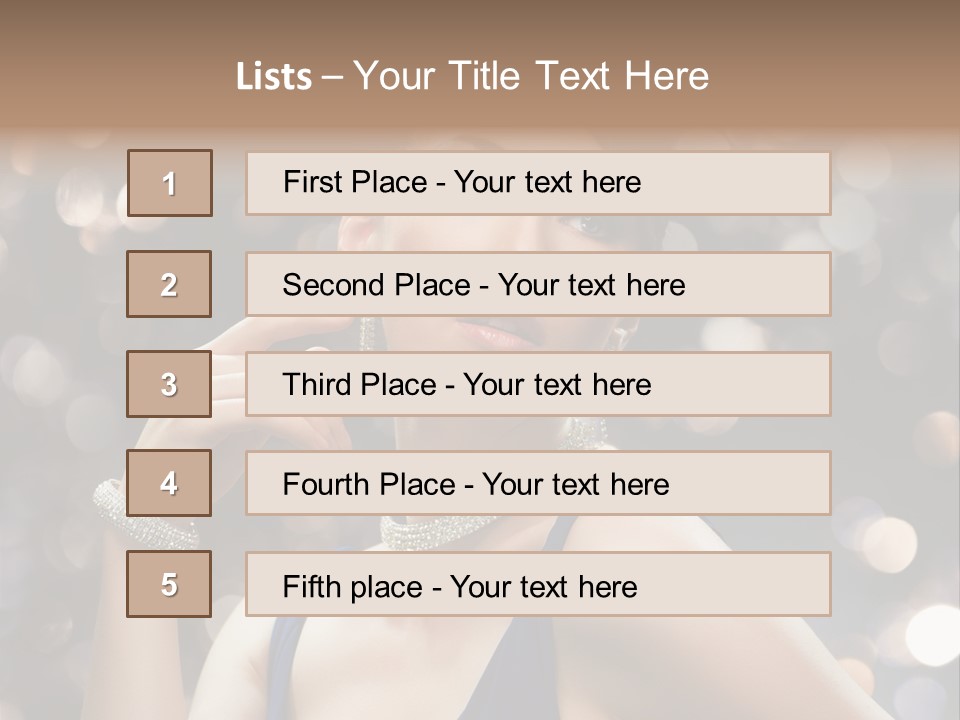This screenshot has width=960, height=720.
Task: Click the number 2 box
Action: (x=169, y=284)
